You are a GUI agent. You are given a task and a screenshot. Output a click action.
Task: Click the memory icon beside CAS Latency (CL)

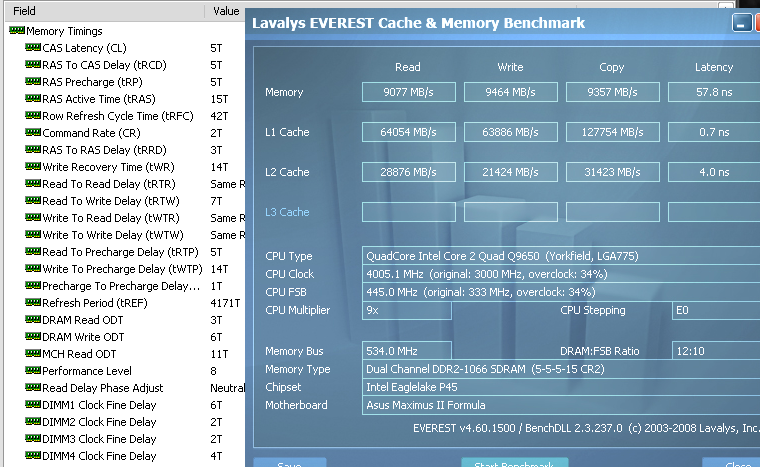33,48
